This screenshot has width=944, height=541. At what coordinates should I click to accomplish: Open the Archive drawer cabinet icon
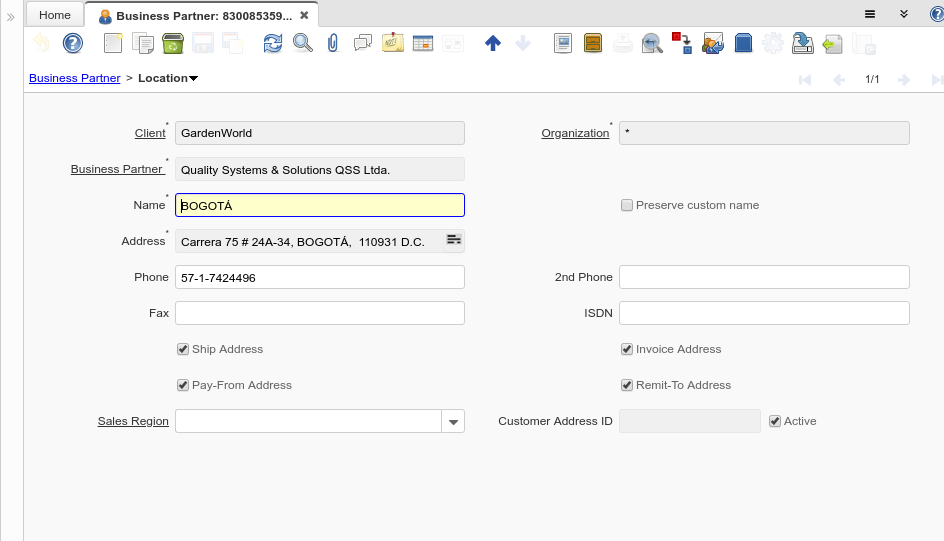point(593,43)
